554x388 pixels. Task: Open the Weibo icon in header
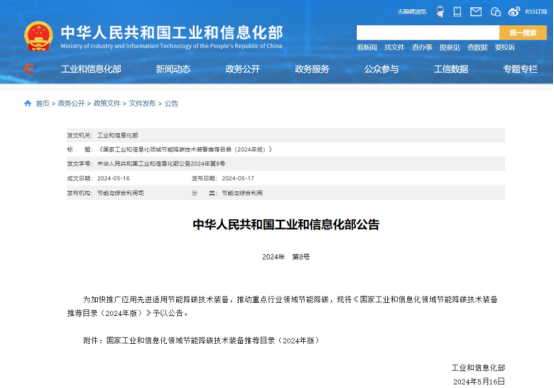514,12
